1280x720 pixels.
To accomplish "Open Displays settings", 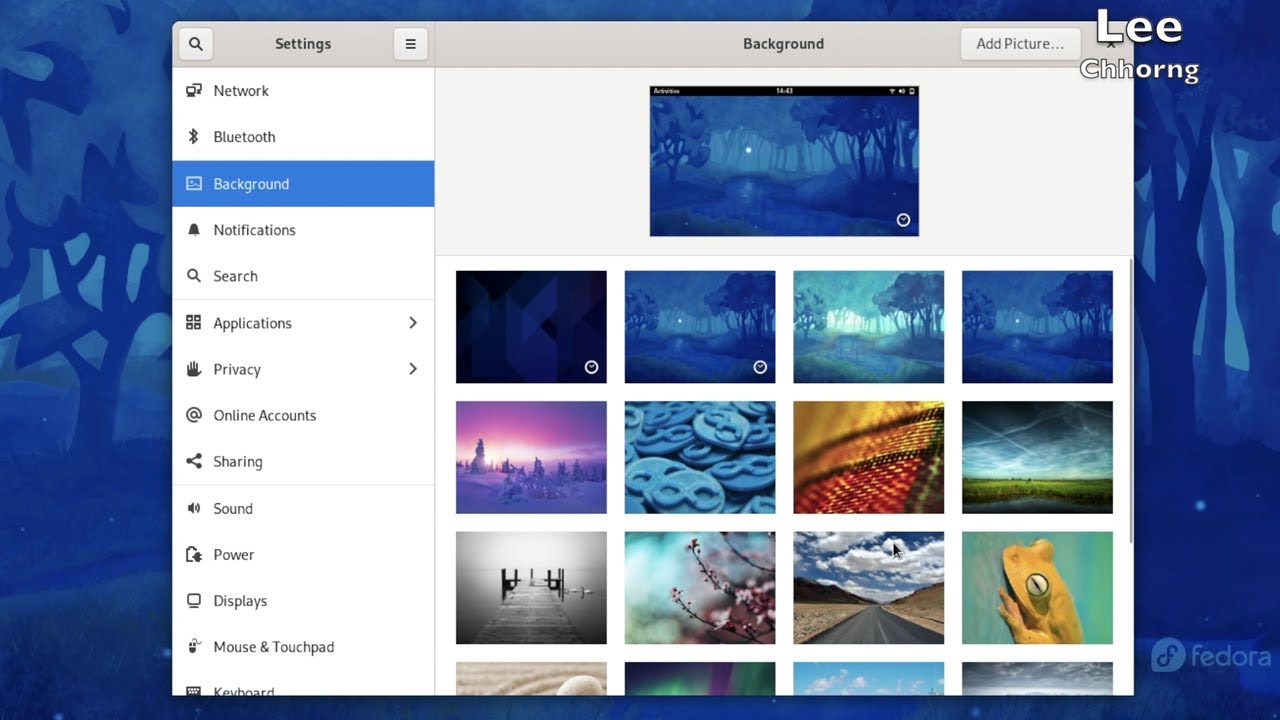I will 303,601.
